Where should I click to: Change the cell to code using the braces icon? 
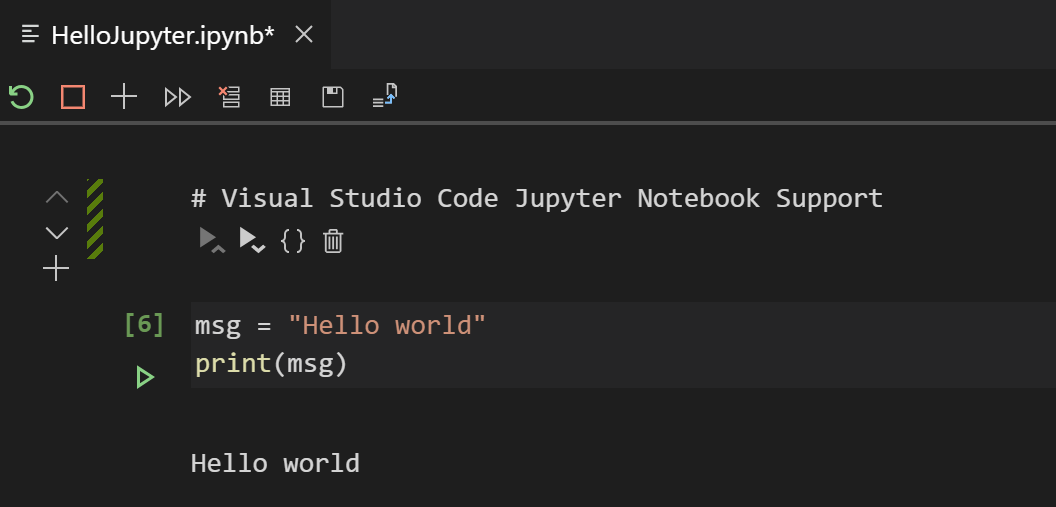(x=293, y=241)
